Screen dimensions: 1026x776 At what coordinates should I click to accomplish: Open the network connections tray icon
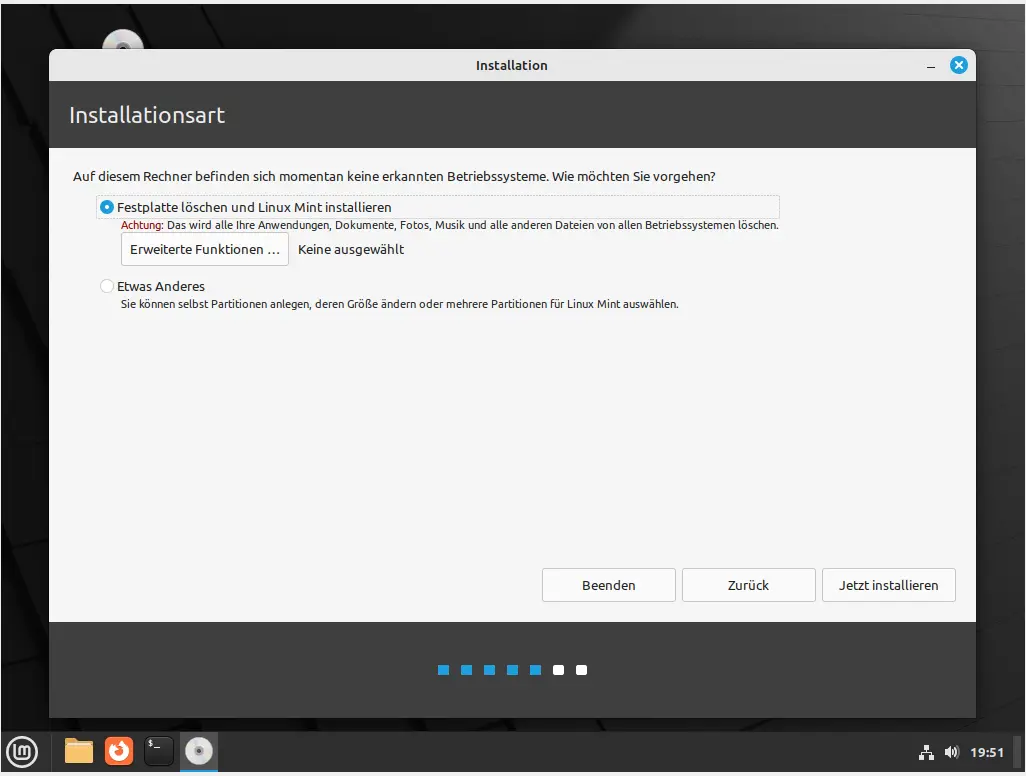pyautogui.click(x=925, y=752)
